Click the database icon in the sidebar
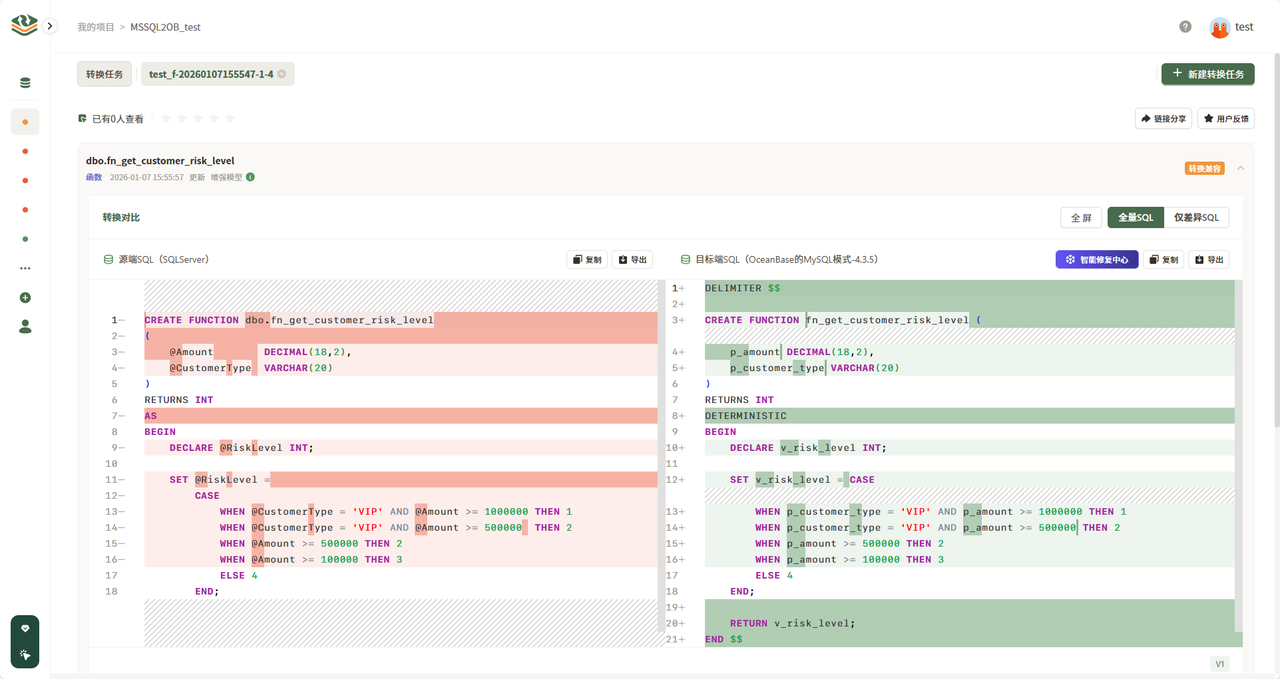The height and width of the screenshot is (679, 1280). (25, 83)
